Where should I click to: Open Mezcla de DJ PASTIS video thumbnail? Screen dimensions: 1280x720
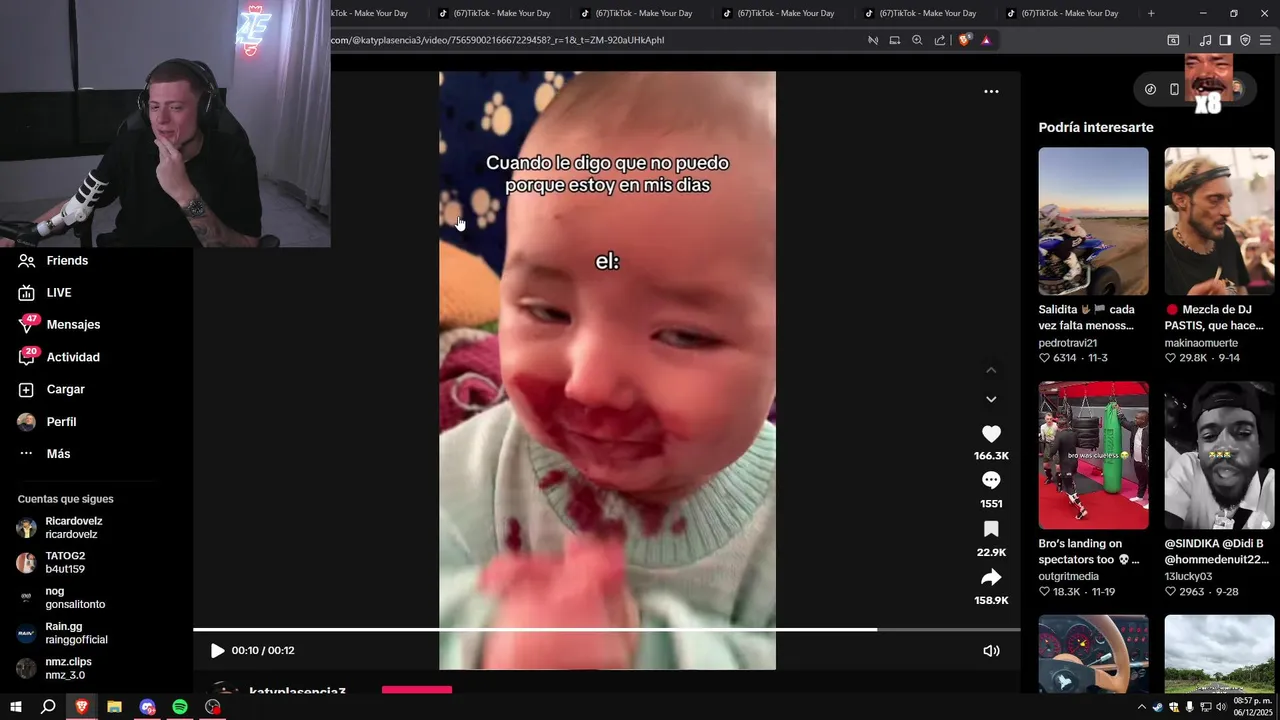click(x=1219, y=221)
